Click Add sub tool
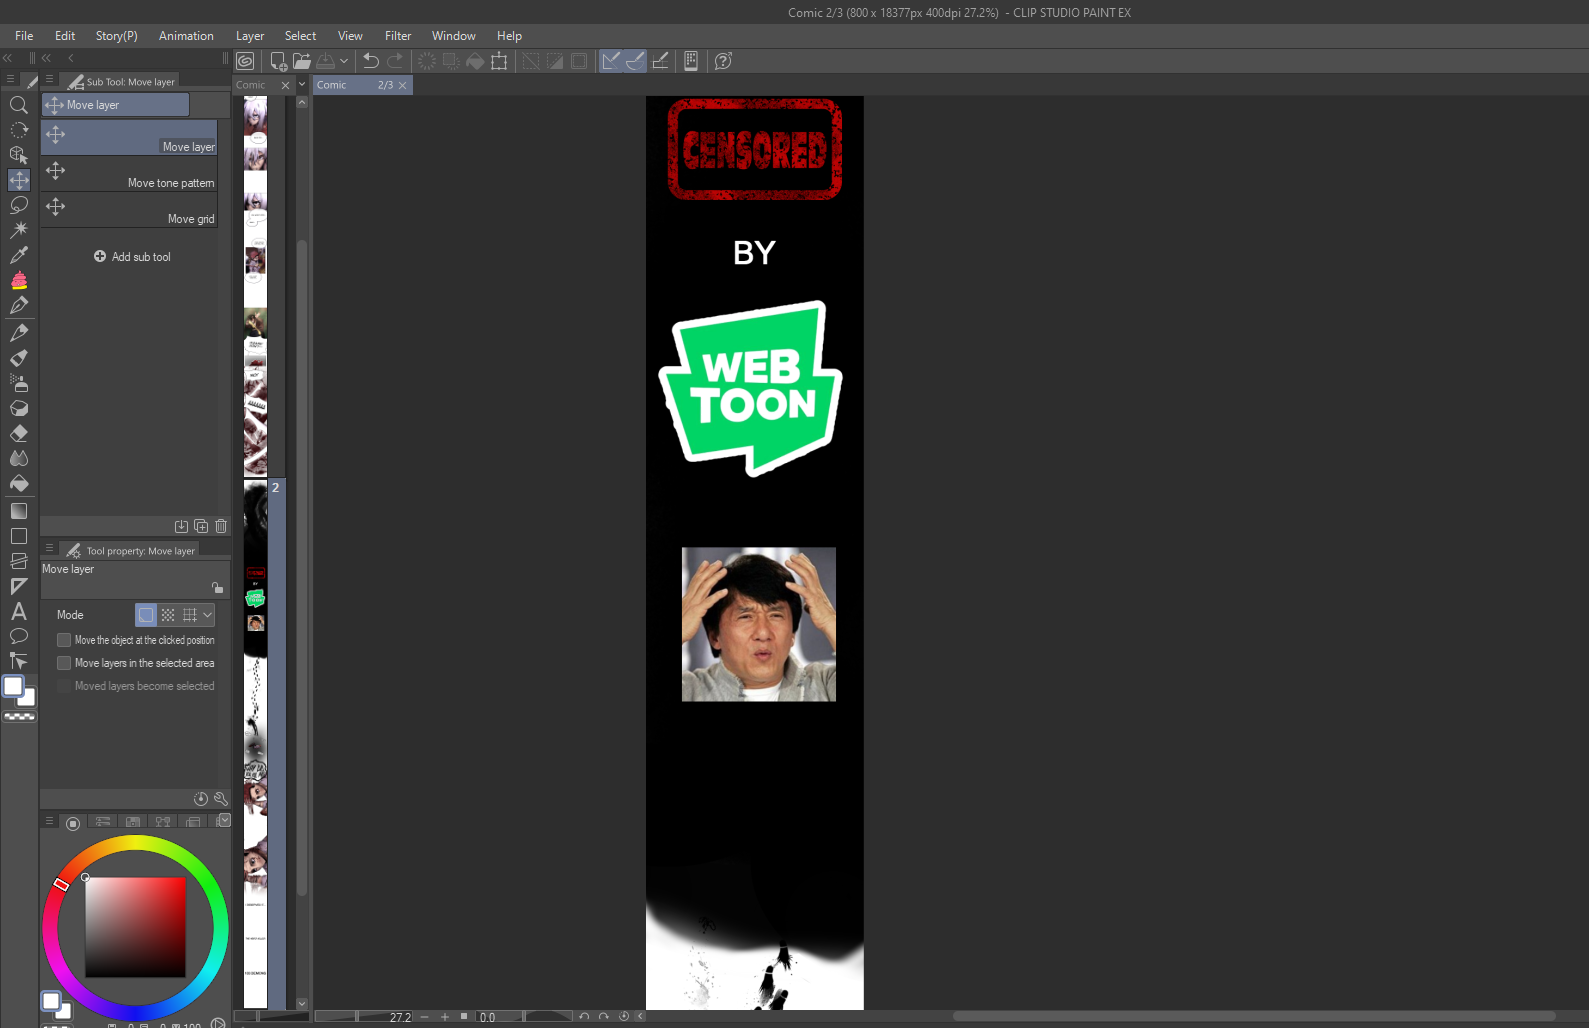 (132, 257)
